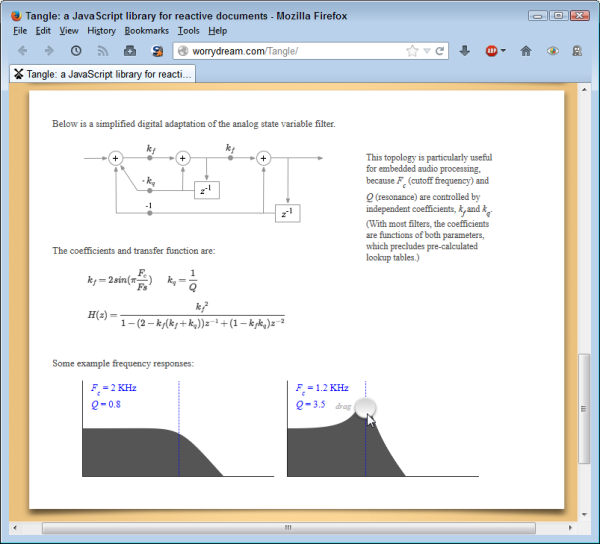Click the back navigation arrow
The image size is (600, 544).
pyautogui.click(x=23, y=50)
